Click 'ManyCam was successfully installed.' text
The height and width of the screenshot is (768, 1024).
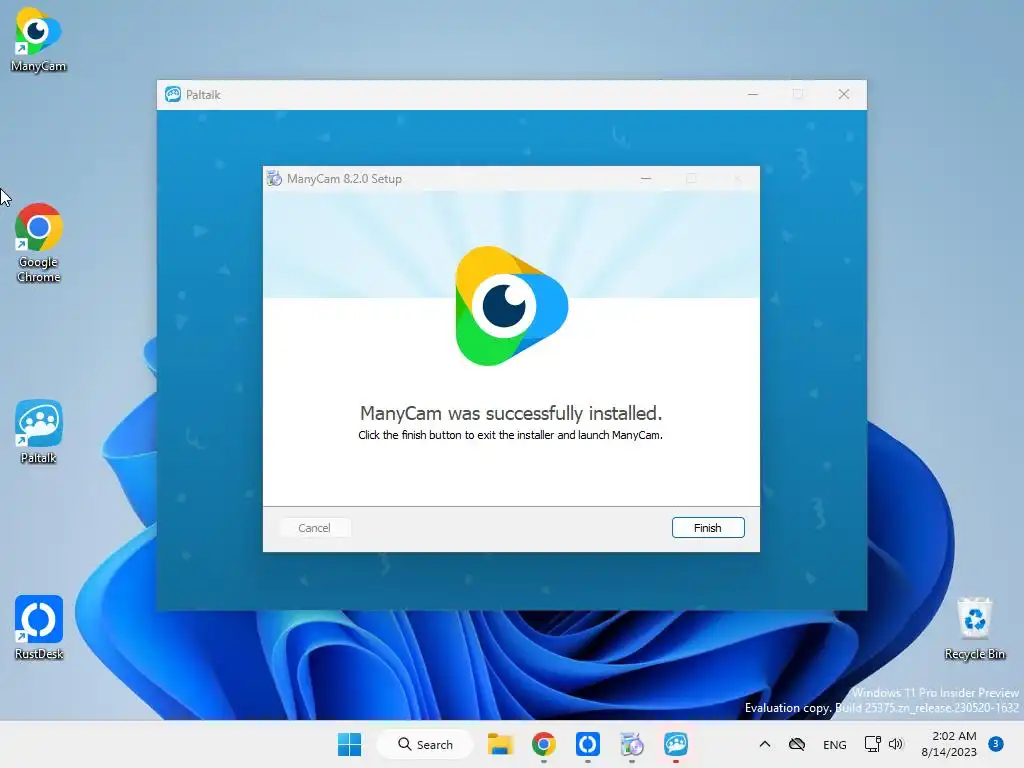(x=511, y=413)
